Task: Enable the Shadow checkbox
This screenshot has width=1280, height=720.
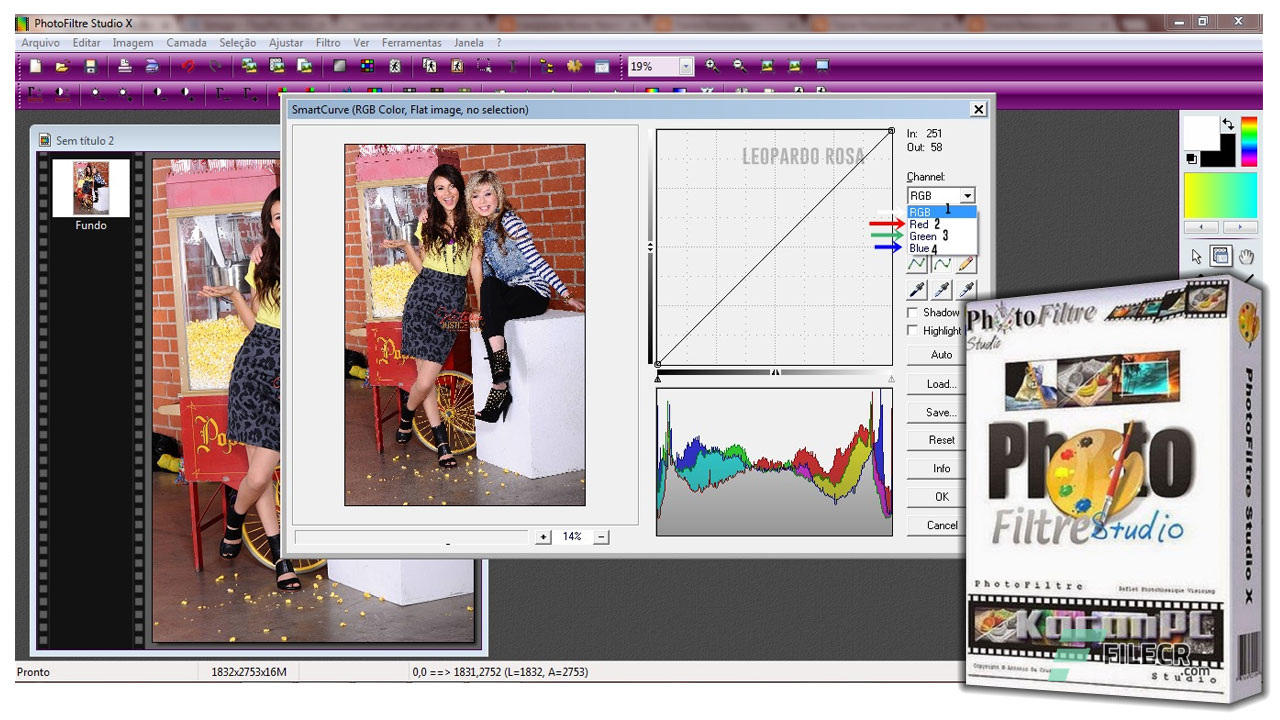Action: coord(912,313)
